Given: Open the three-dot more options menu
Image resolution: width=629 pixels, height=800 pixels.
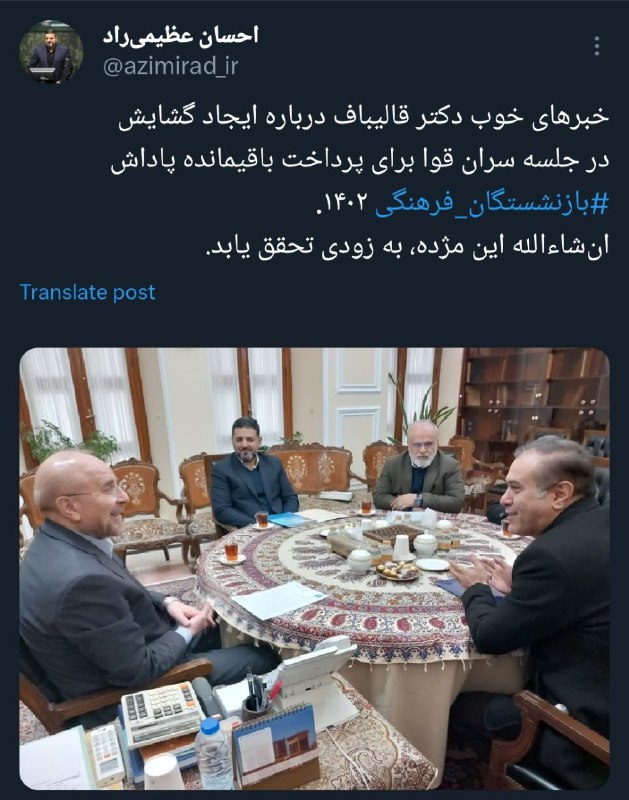Looking at the screenshot, I should 597,46.
